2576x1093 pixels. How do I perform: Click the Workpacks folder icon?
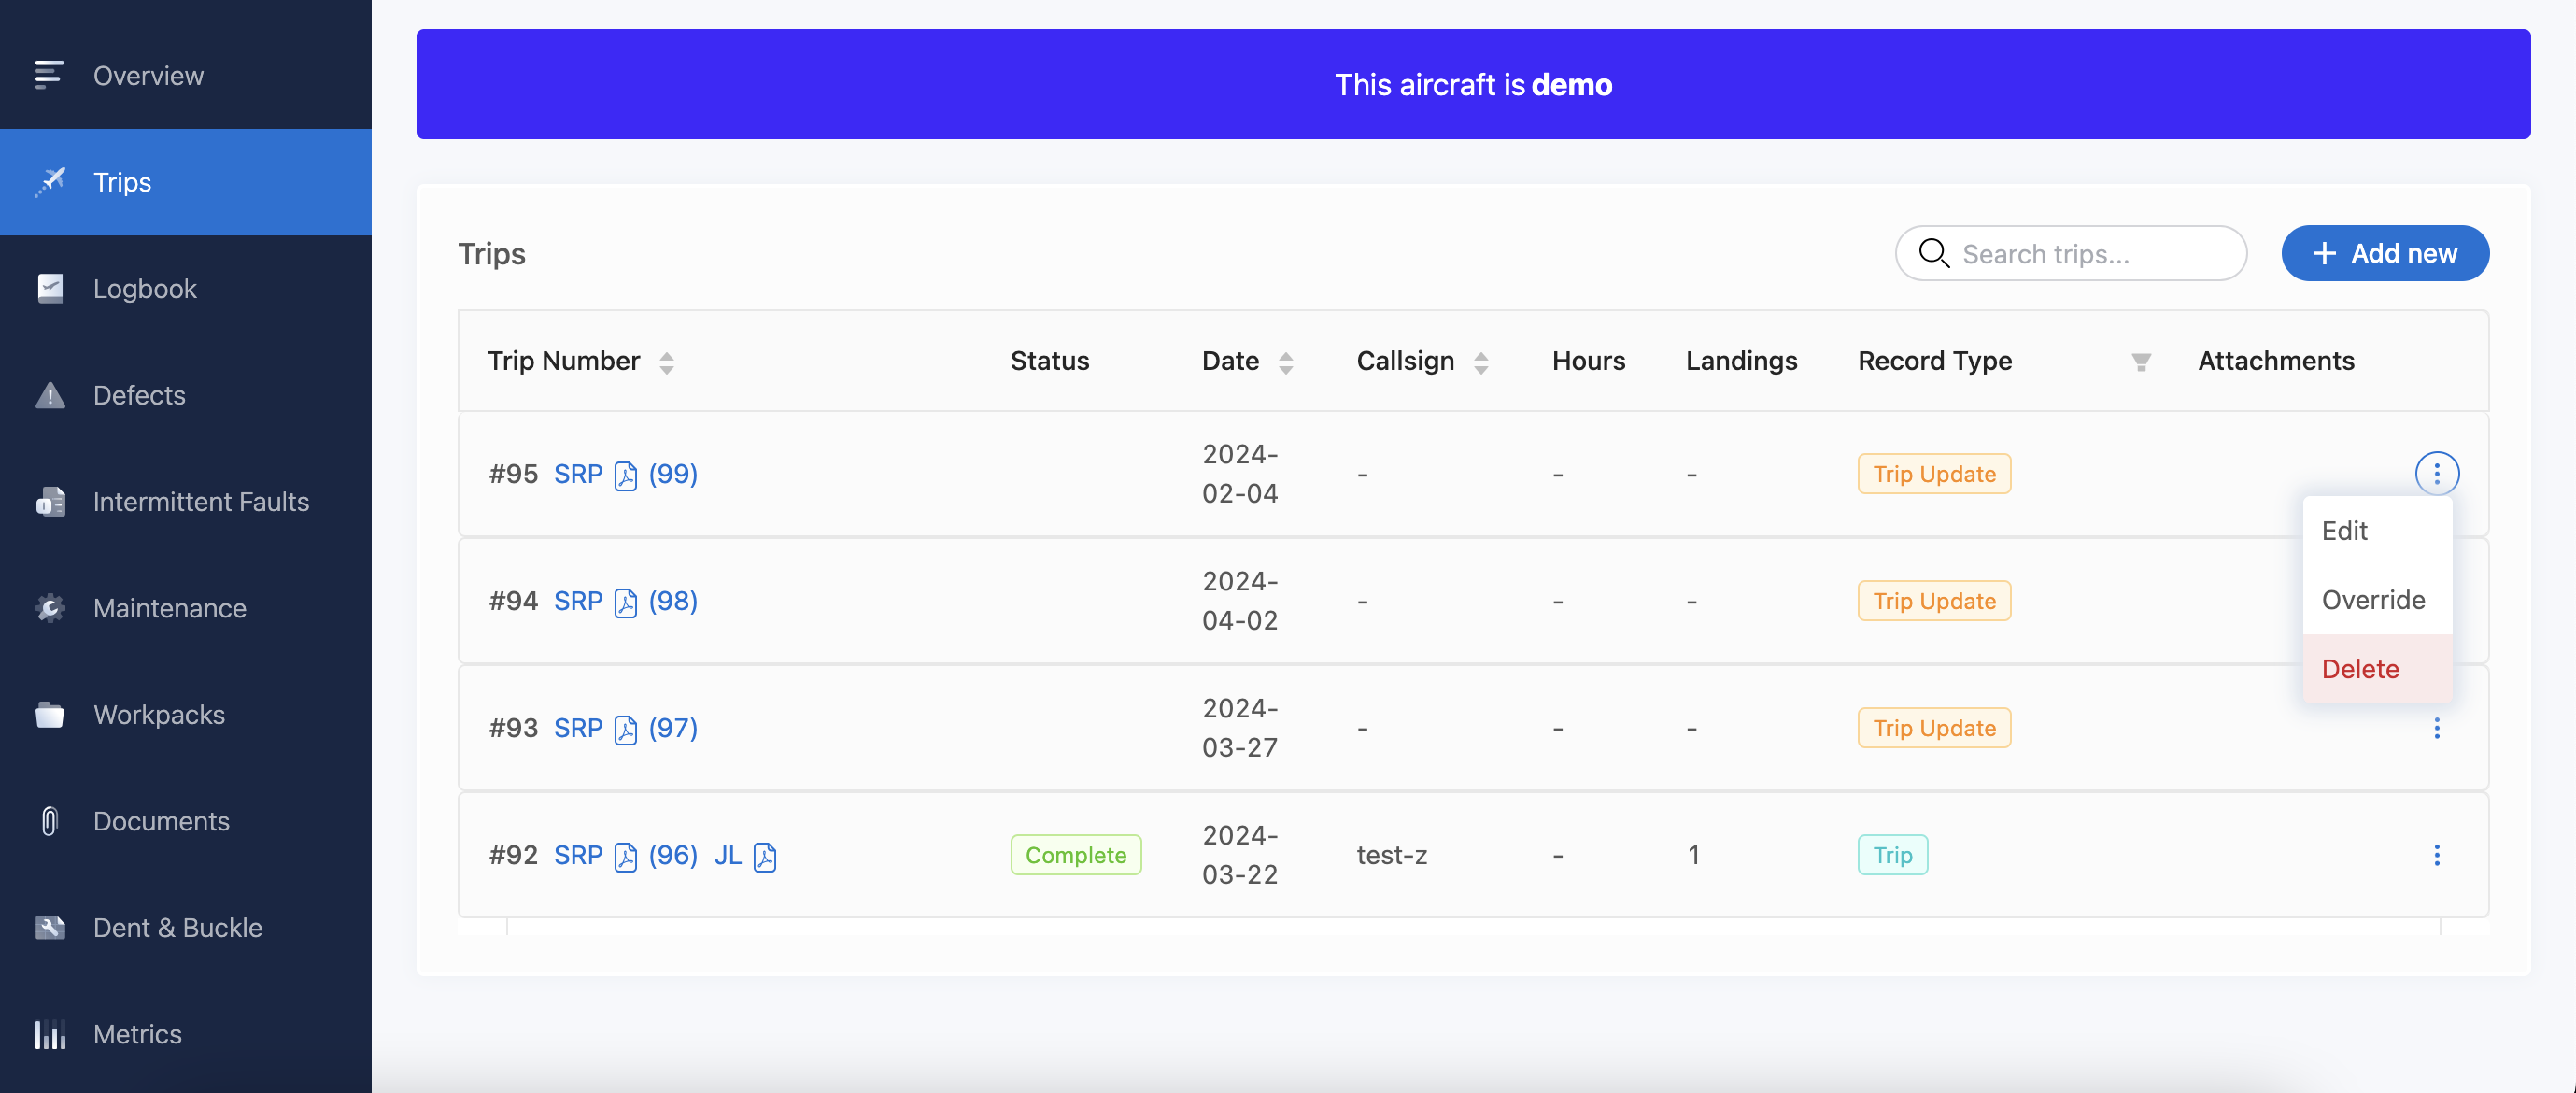tap(49, 714)
